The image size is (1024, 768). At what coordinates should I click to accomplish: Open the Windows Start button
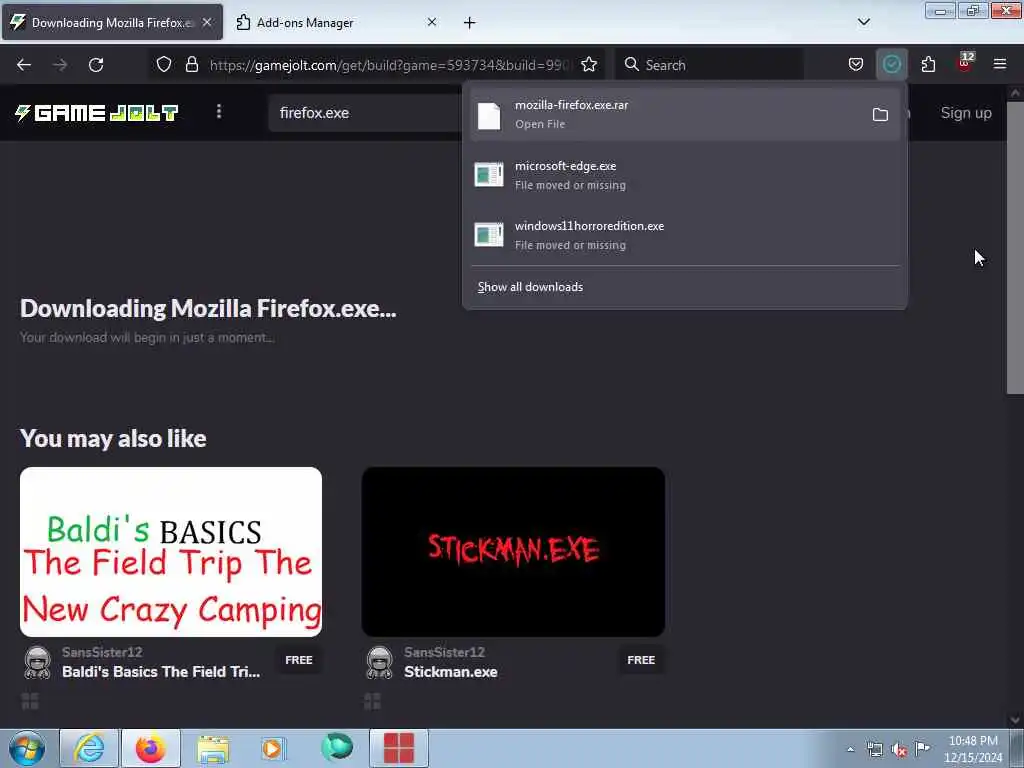[27, 748]
